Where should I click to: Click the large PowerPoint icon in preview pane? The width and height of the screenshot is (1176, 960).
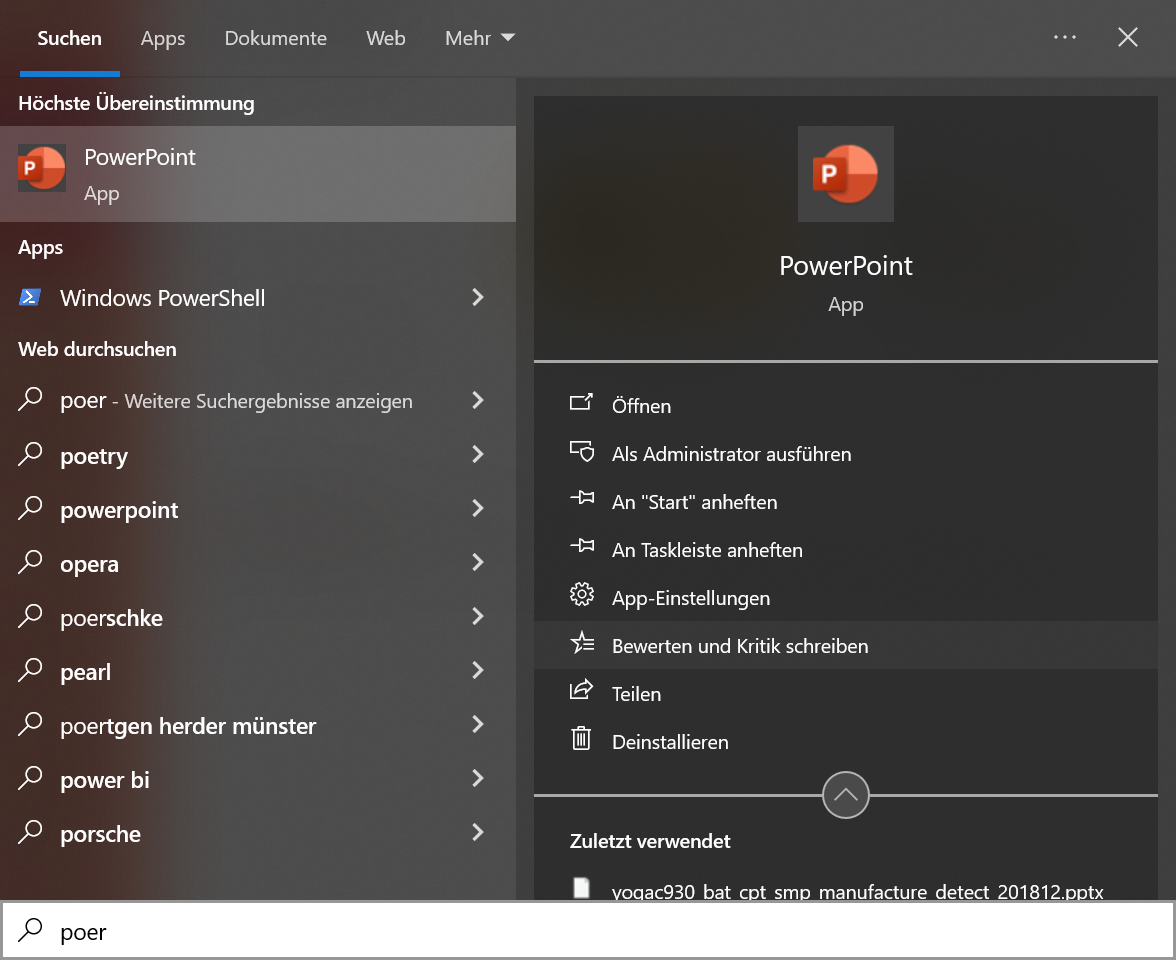click(x=845, y=174)
